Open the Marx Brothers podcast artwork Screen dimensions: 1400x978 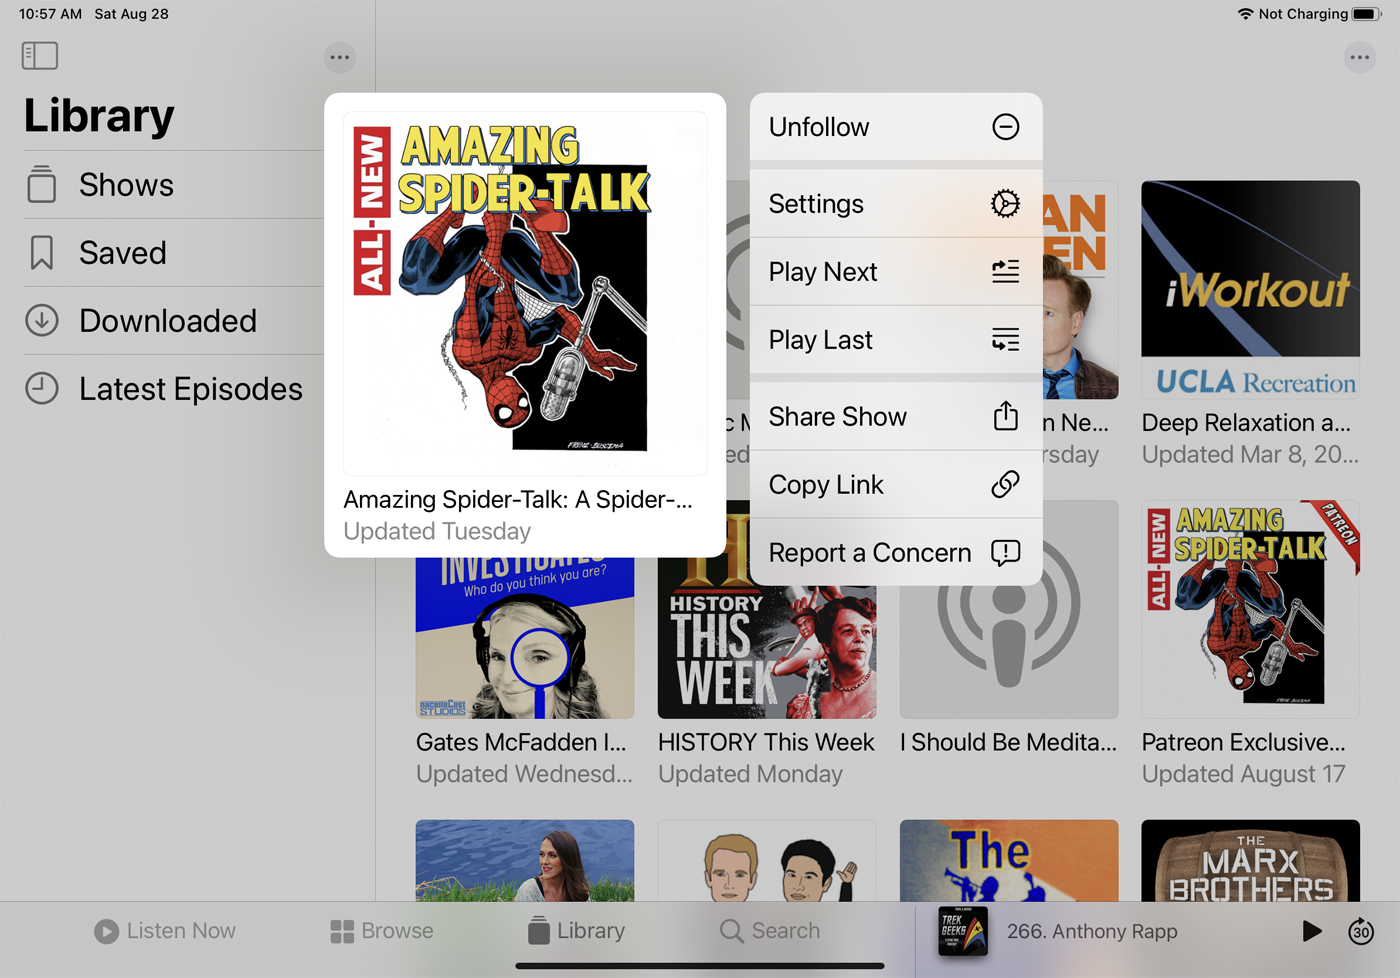coord(1250,860)
